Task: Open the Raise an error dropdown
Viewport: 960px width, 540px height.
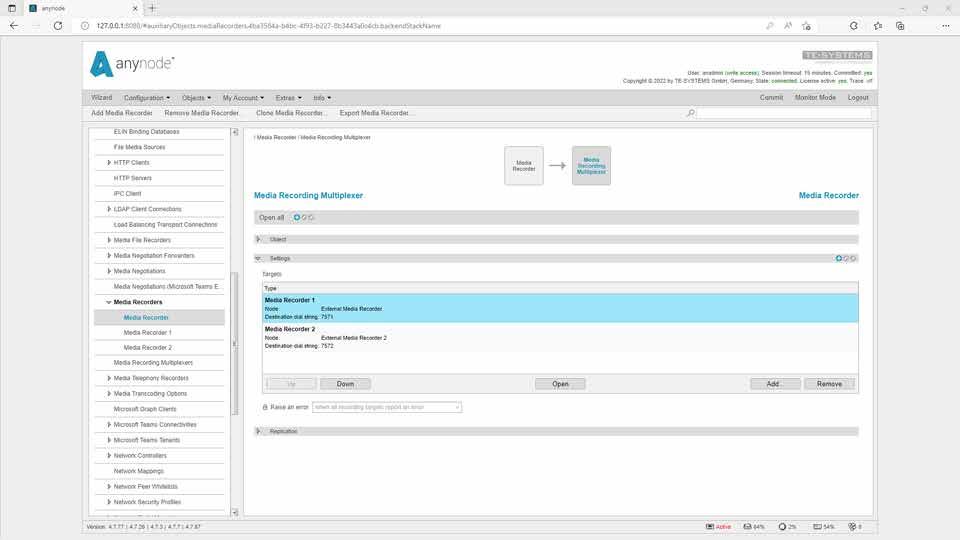Action: pos(387,407)
